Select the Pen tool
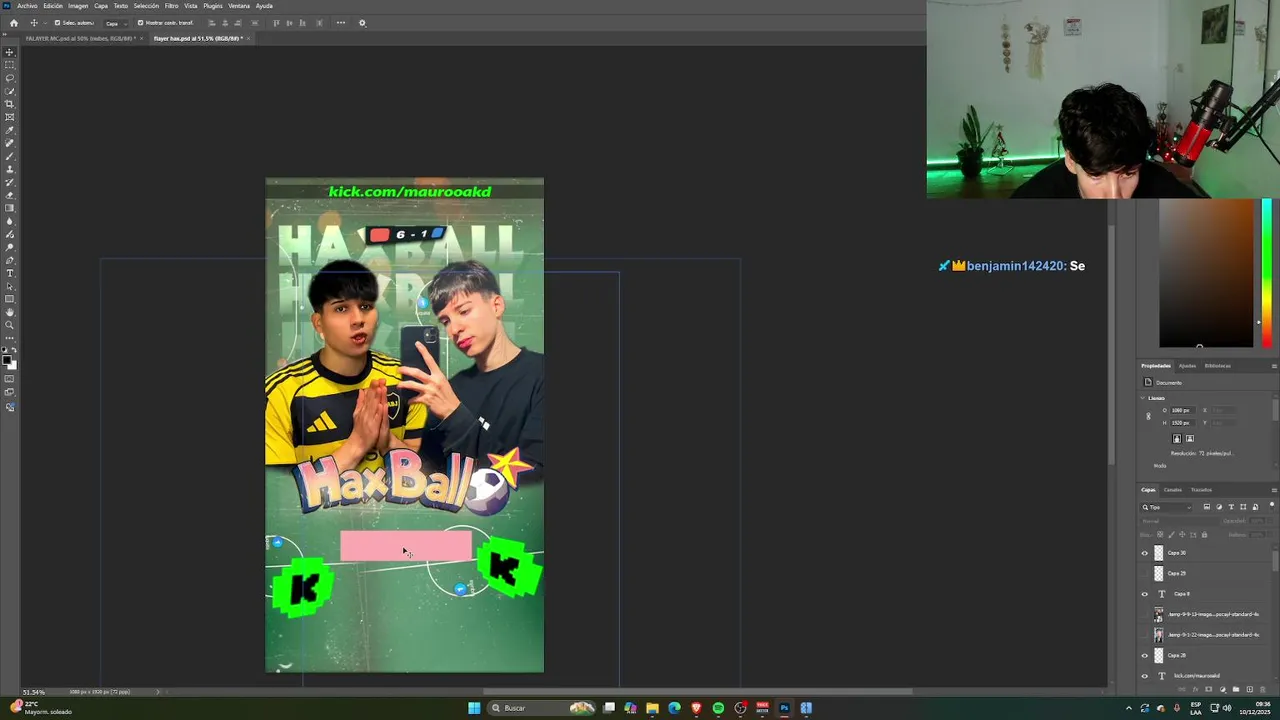Screen dimensions: 1280x720 click(10, 260)
